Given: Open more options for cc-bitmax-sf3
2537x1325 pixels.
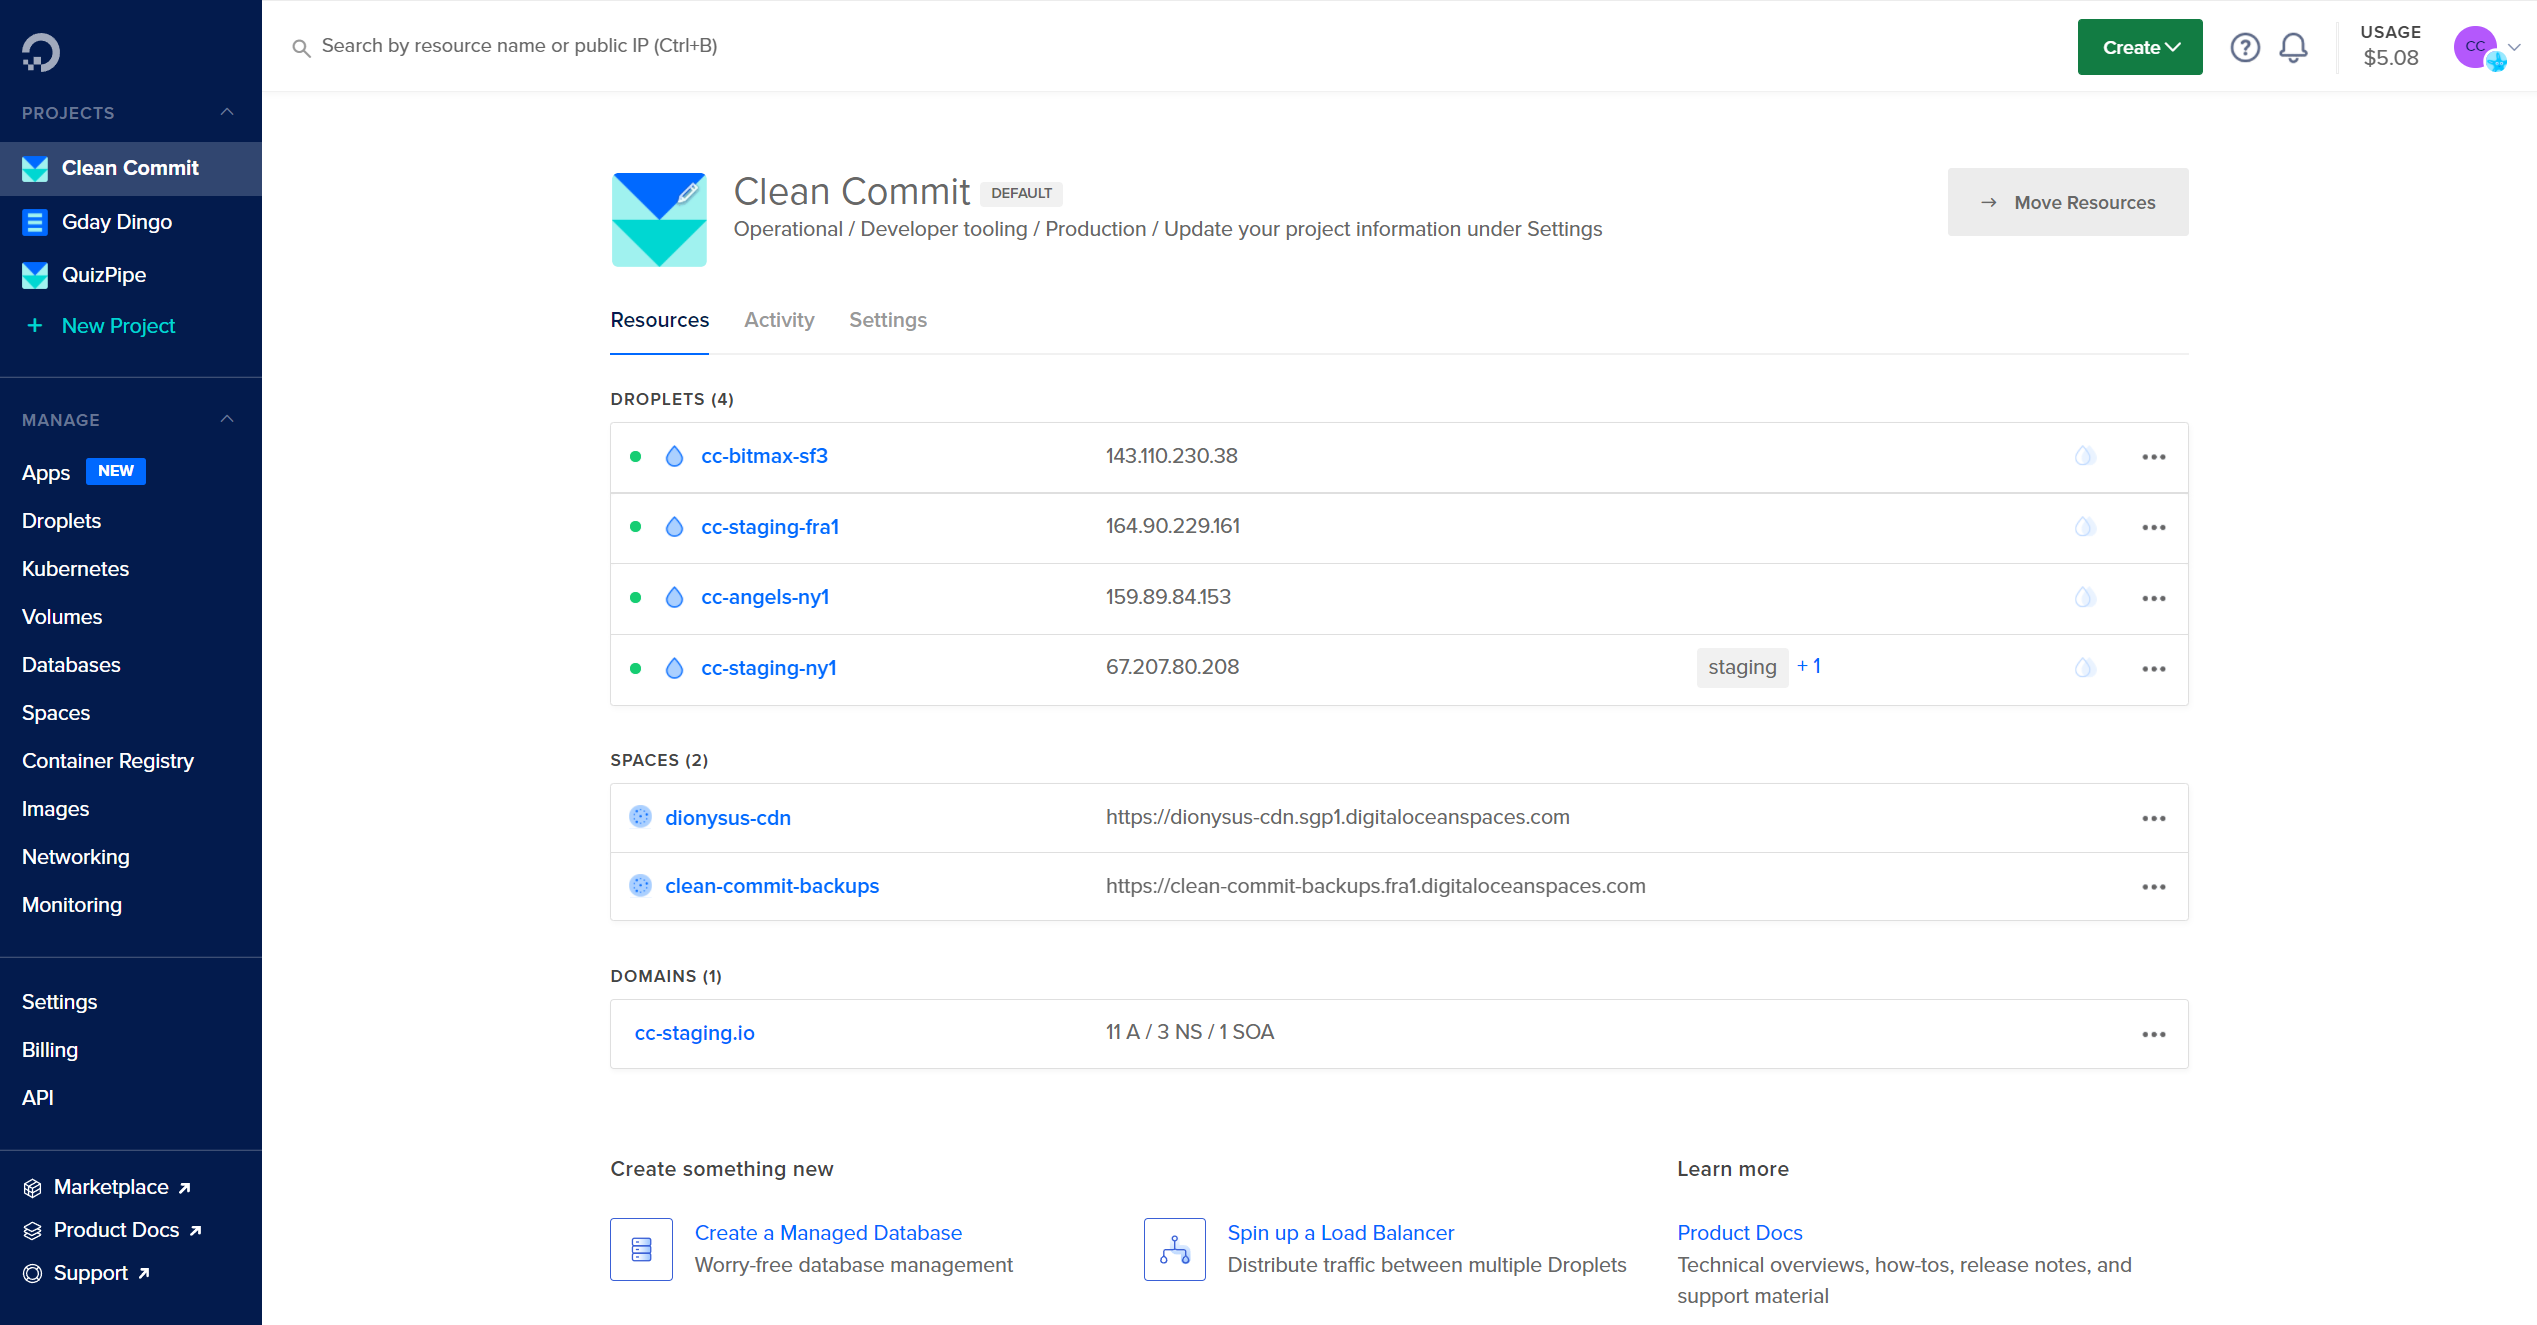Looking at the screenshot, I should click(2154, 457).
